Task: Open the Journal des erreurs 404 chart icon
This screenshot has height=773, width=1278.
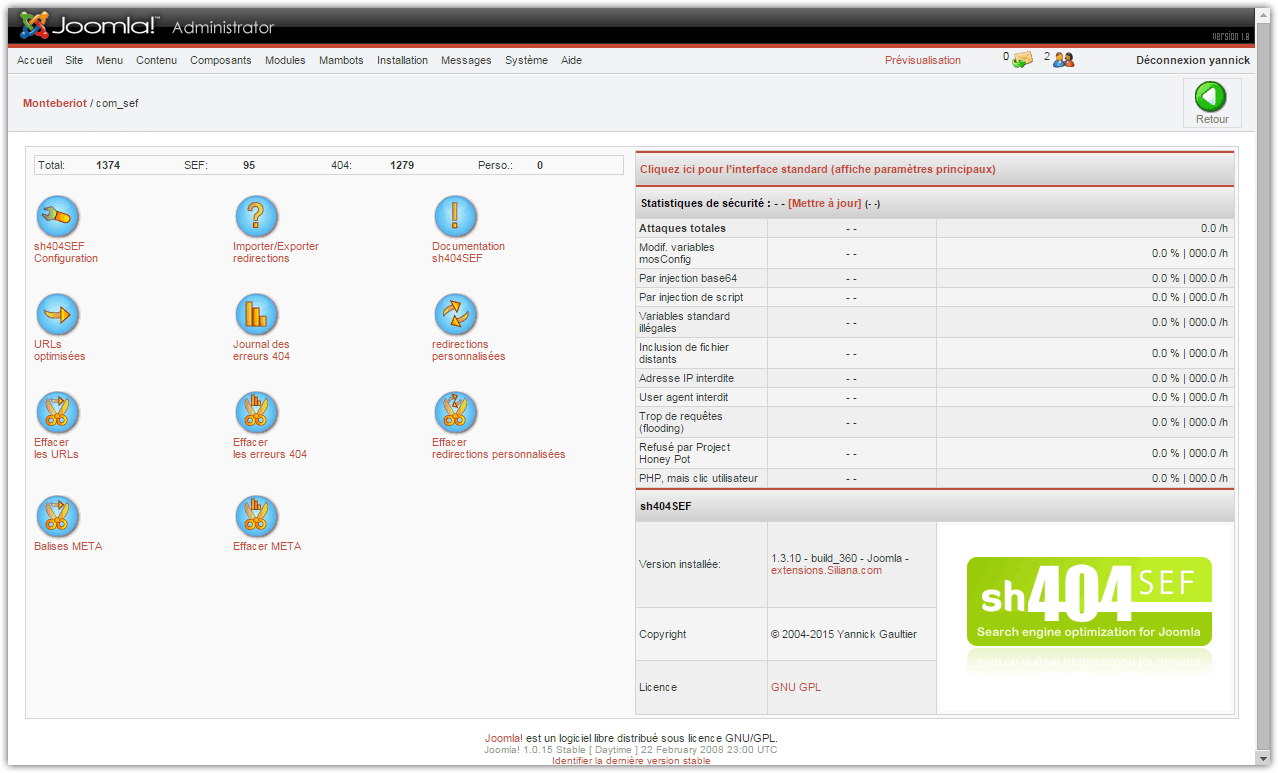Action: 256,314
